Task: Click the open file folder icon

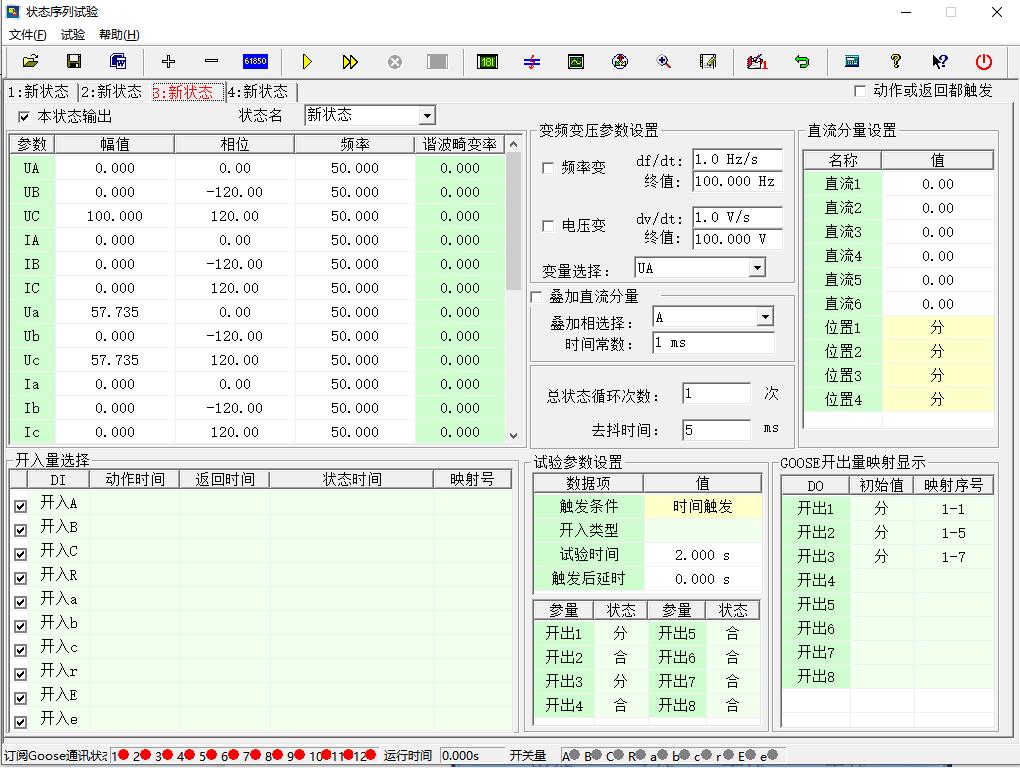Action: [x=30, y=62]
